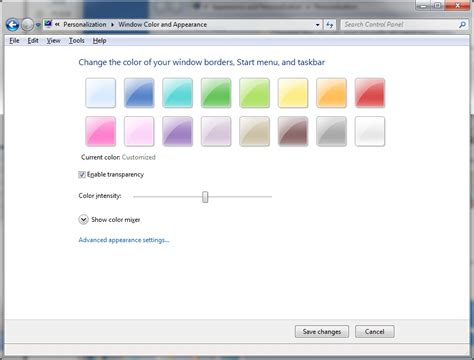Select the lime green color swatch

[254, 93]
